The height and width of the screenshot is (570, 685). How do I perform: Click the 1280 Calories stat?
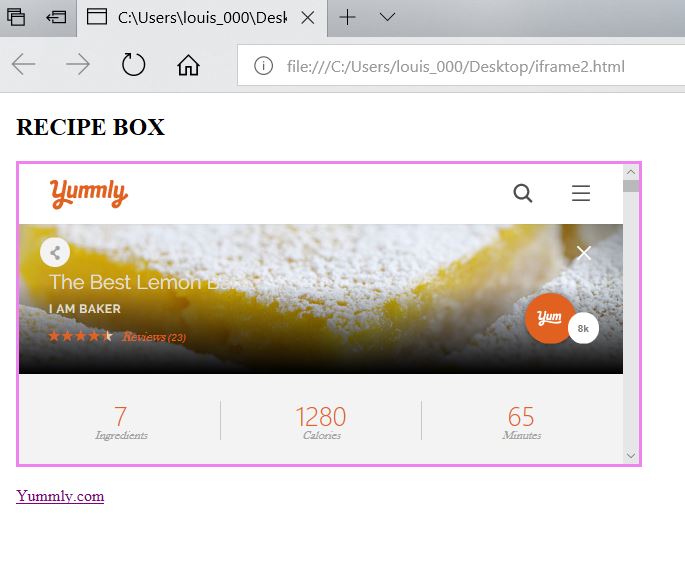[x=321, y=422]
